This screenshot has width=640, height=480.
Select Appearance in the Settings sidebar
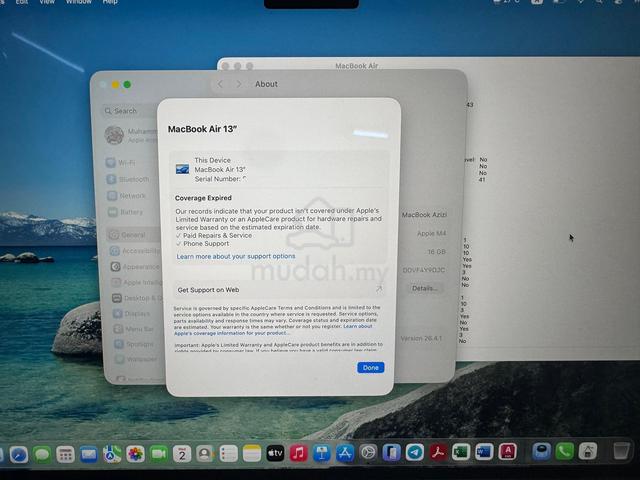tap(135, 267)
